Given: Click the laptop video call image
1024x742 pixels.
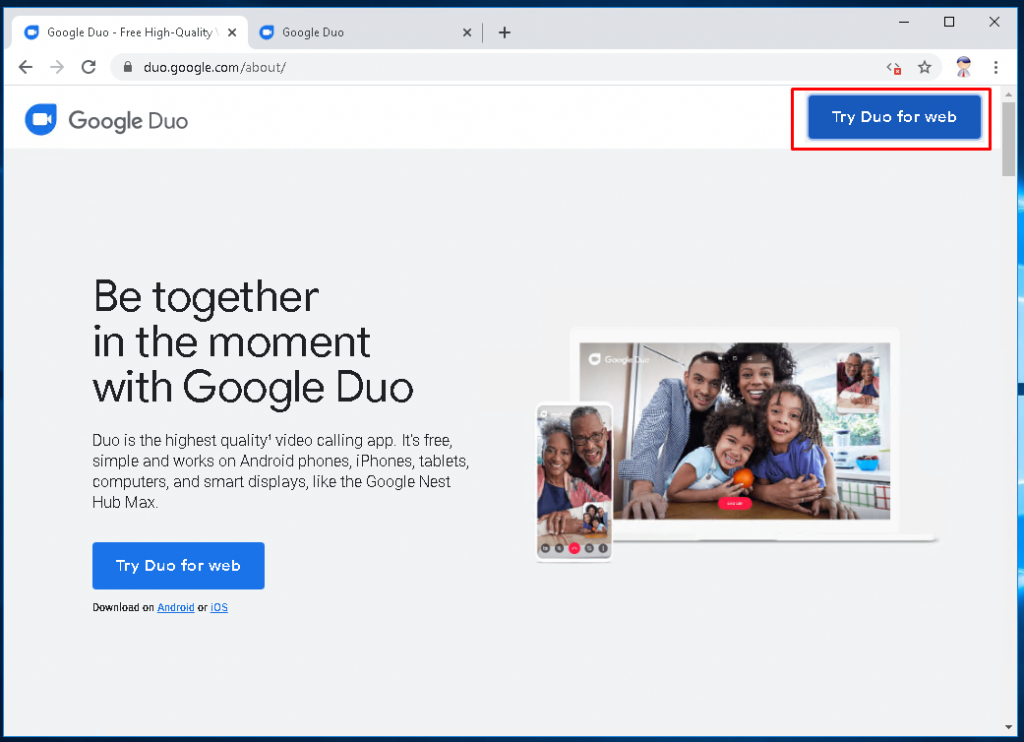Looking at the screenshot, I should pyautogui.click(x=735, y=431).
